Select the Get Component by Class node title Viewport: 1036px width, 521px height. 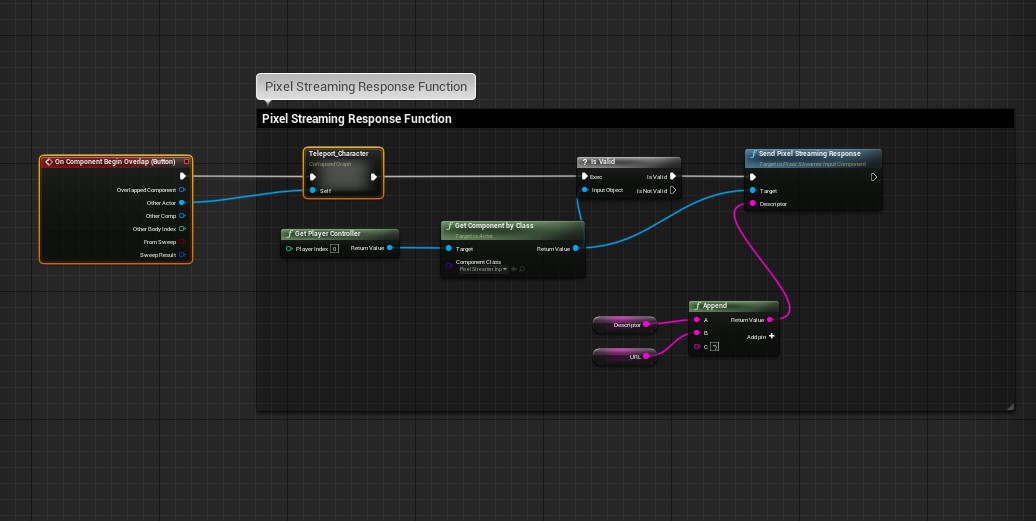(494, 226)
